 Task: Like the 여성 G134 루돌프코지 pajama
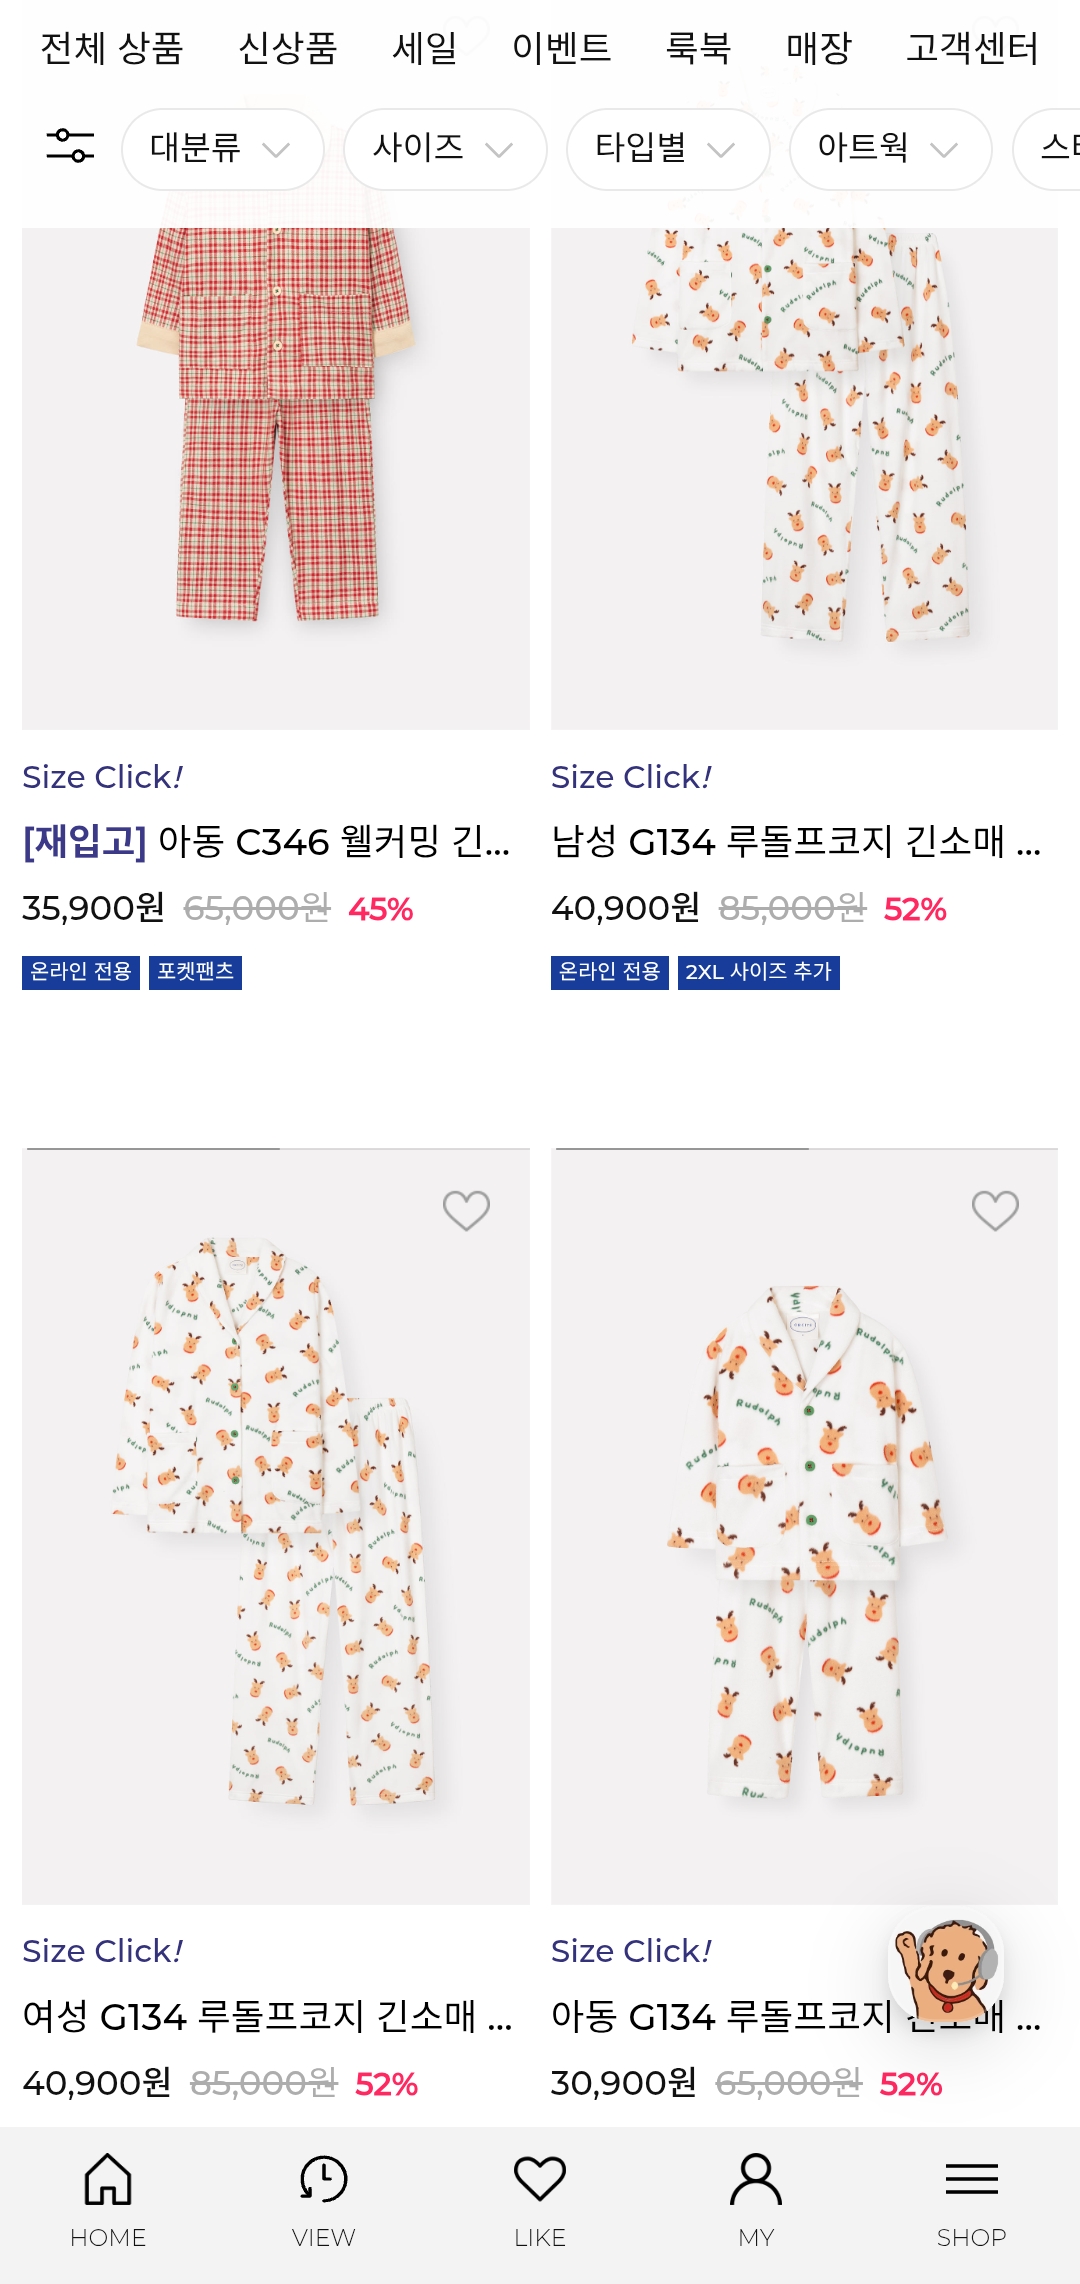[x=466, y=1210]
